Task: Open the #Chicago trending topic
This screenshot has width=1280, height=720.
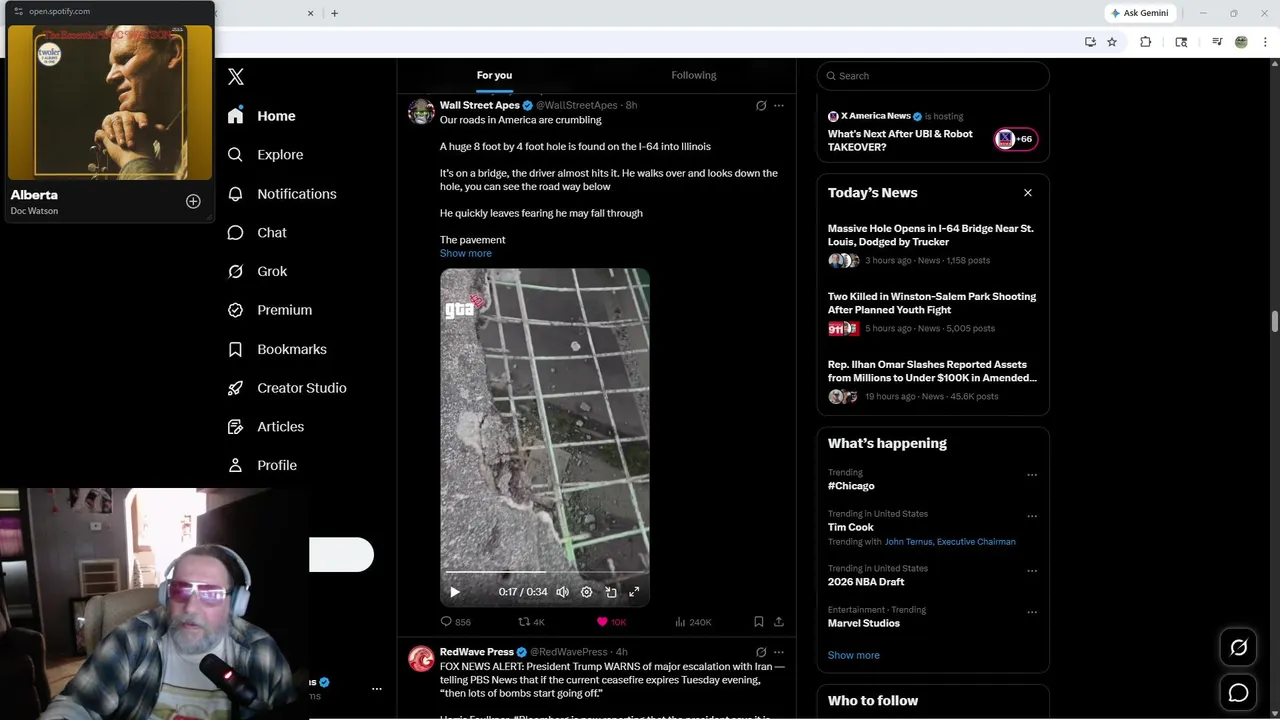Action: [851, 486]
